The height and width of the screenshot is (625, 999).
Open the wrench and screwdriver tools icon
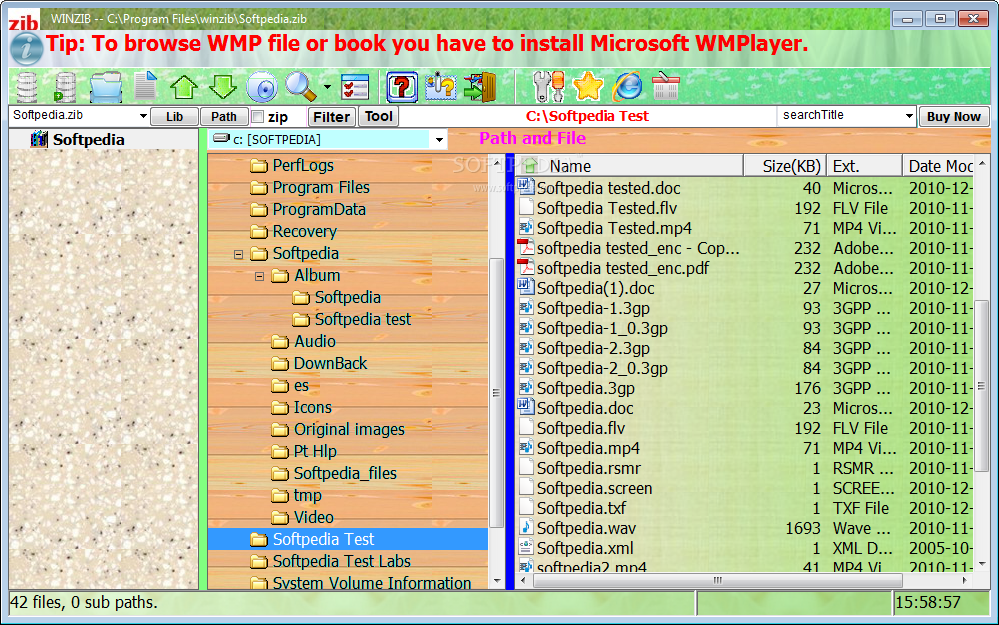tap(549, 87)
